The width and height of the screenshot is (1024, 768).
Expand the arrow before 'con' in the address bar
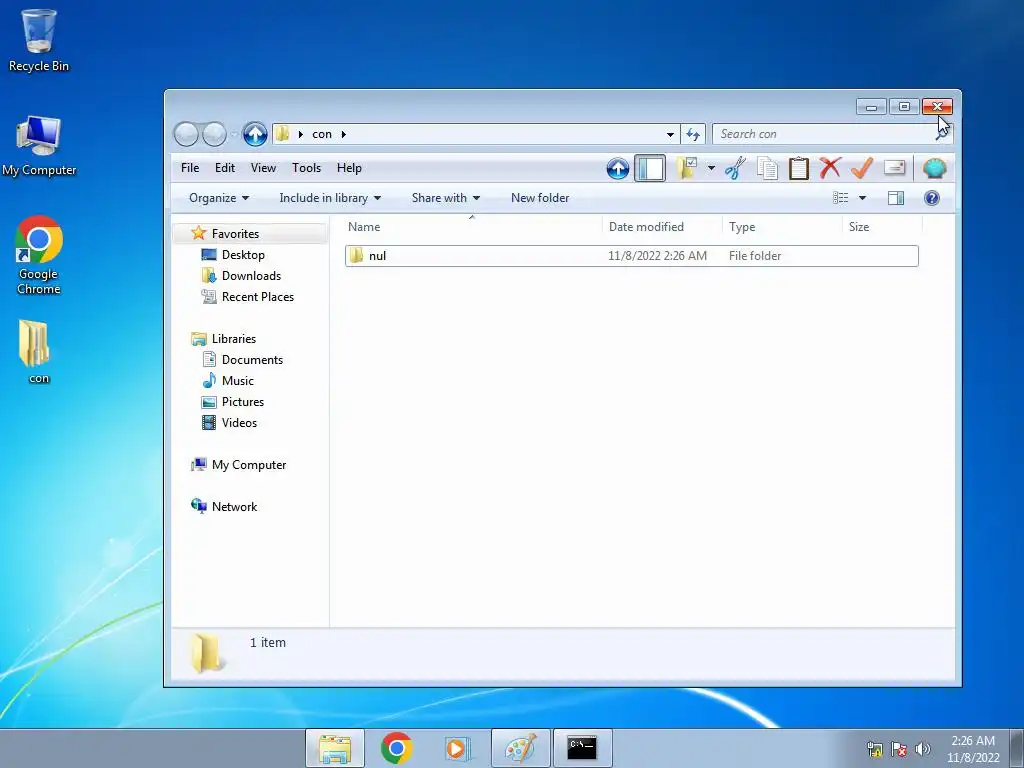300,134
